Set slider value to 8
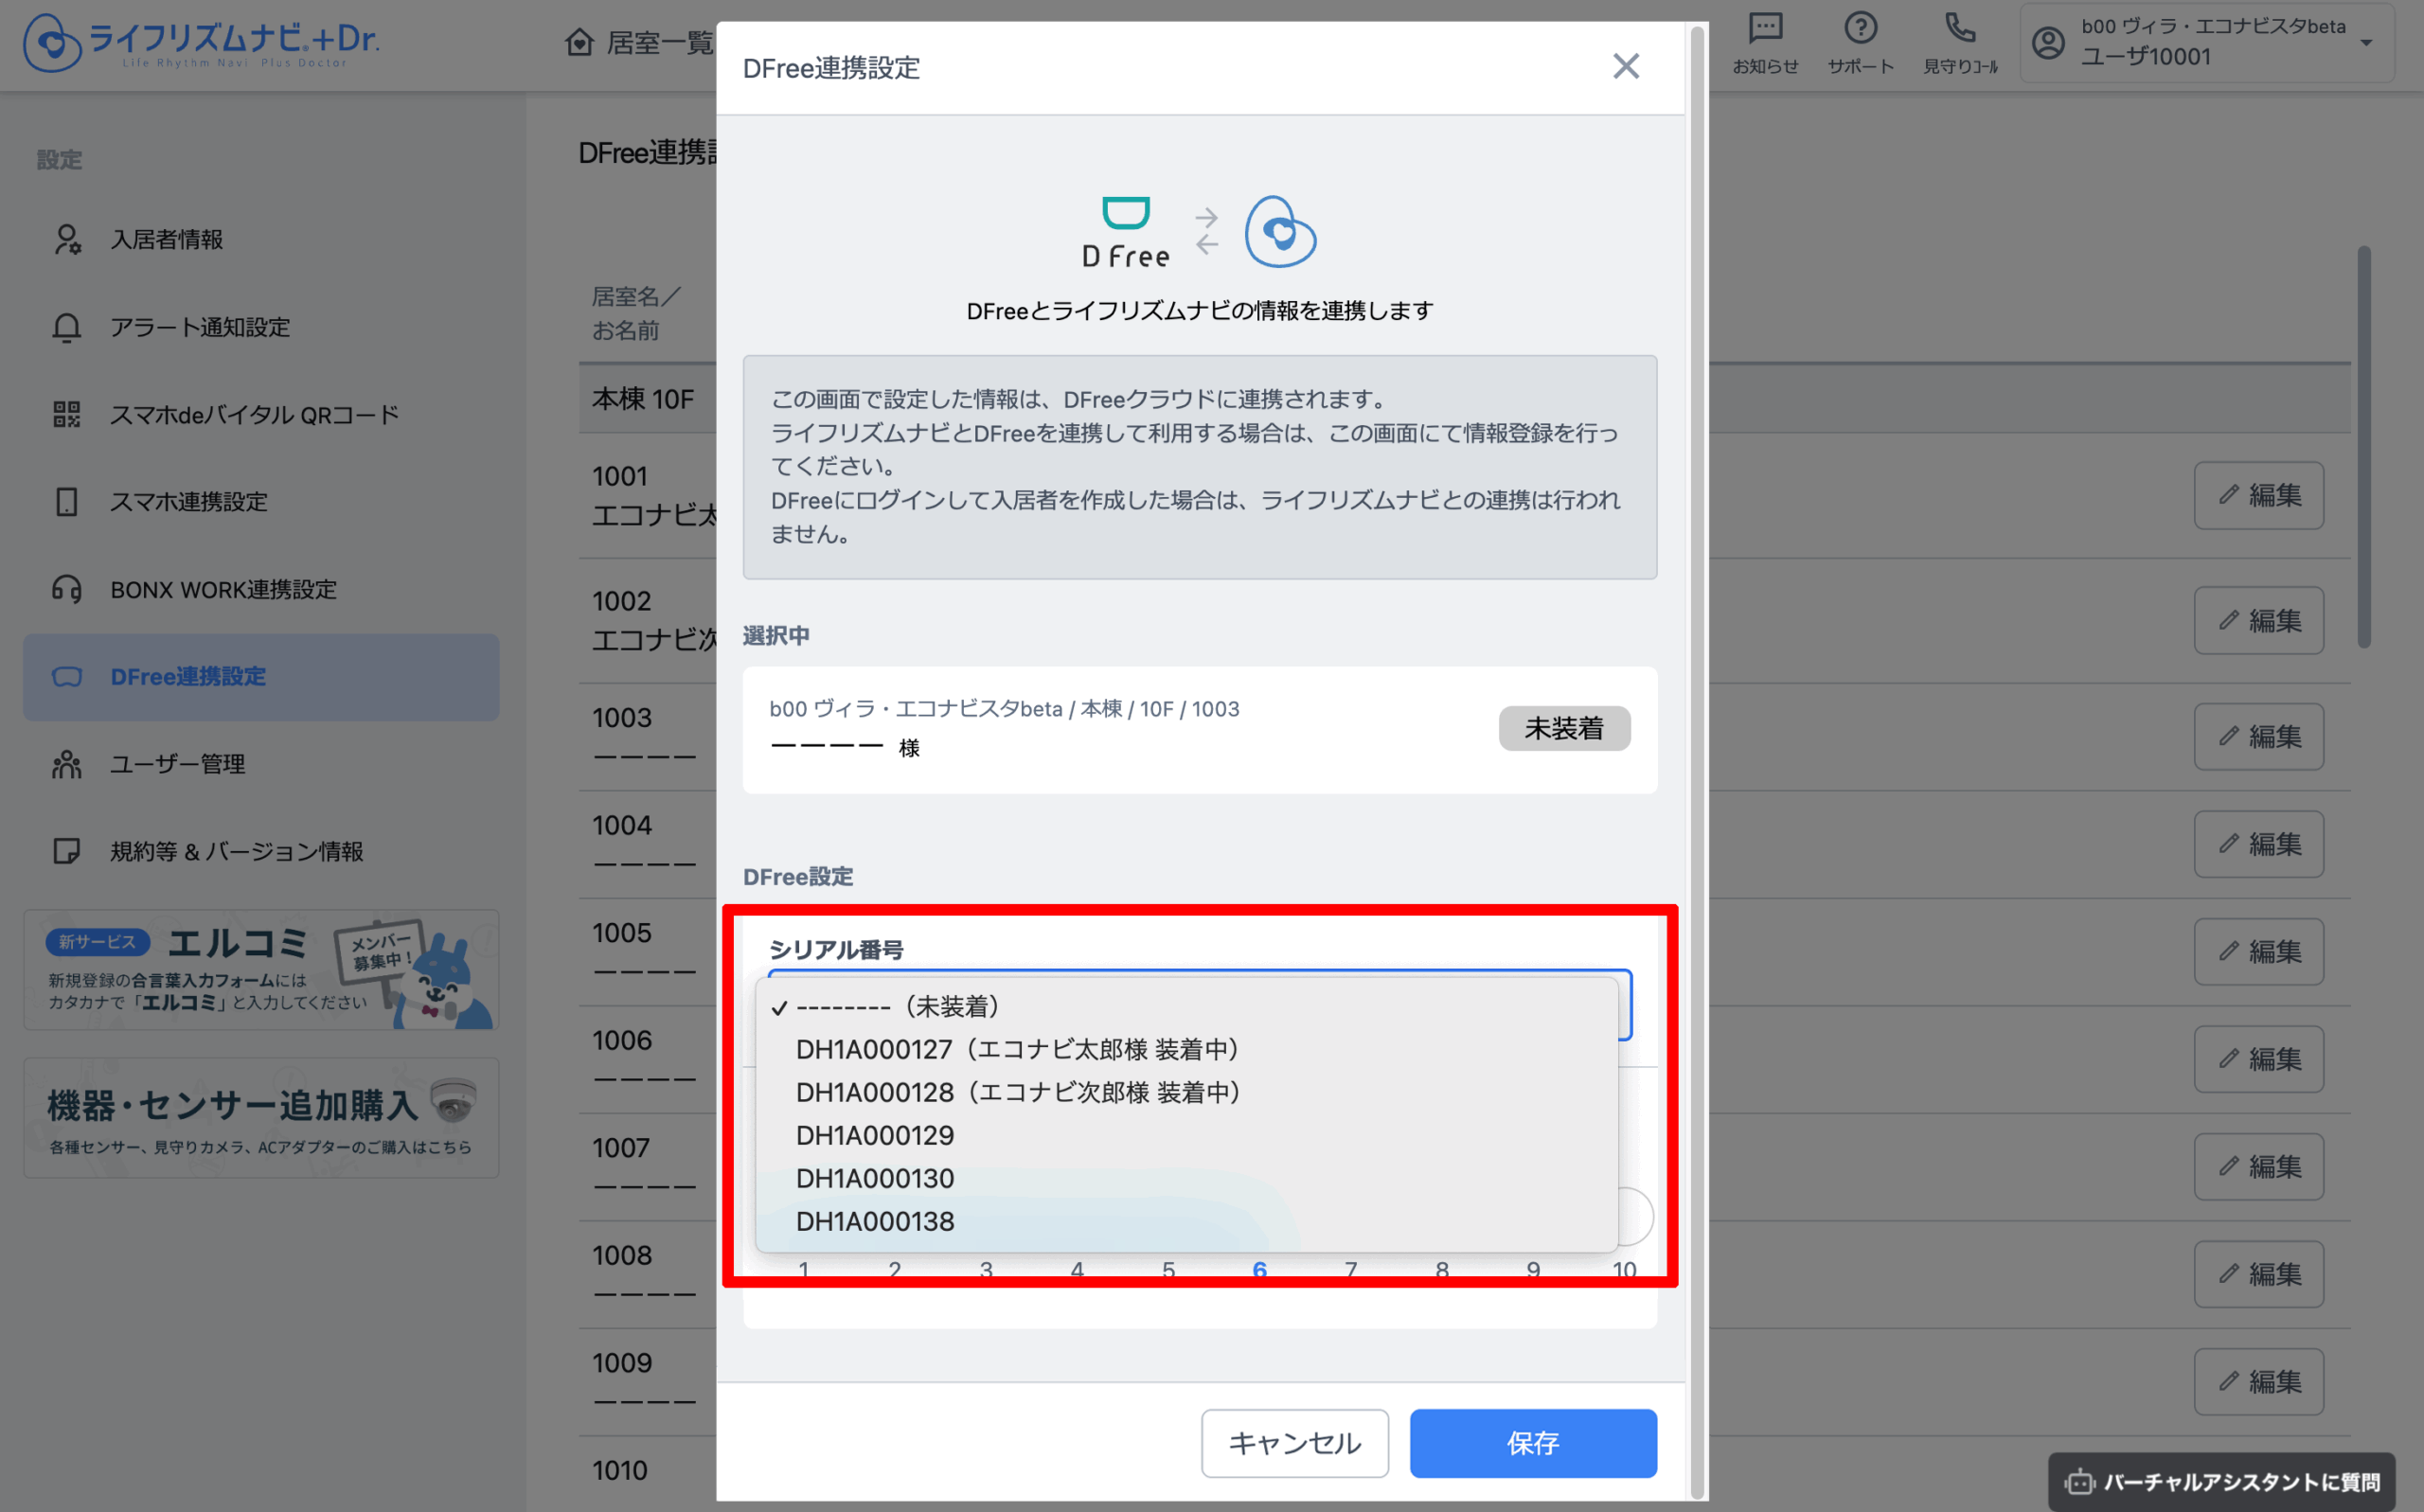Viewport: 2424px width, 1512px height. [1441, 1269]
